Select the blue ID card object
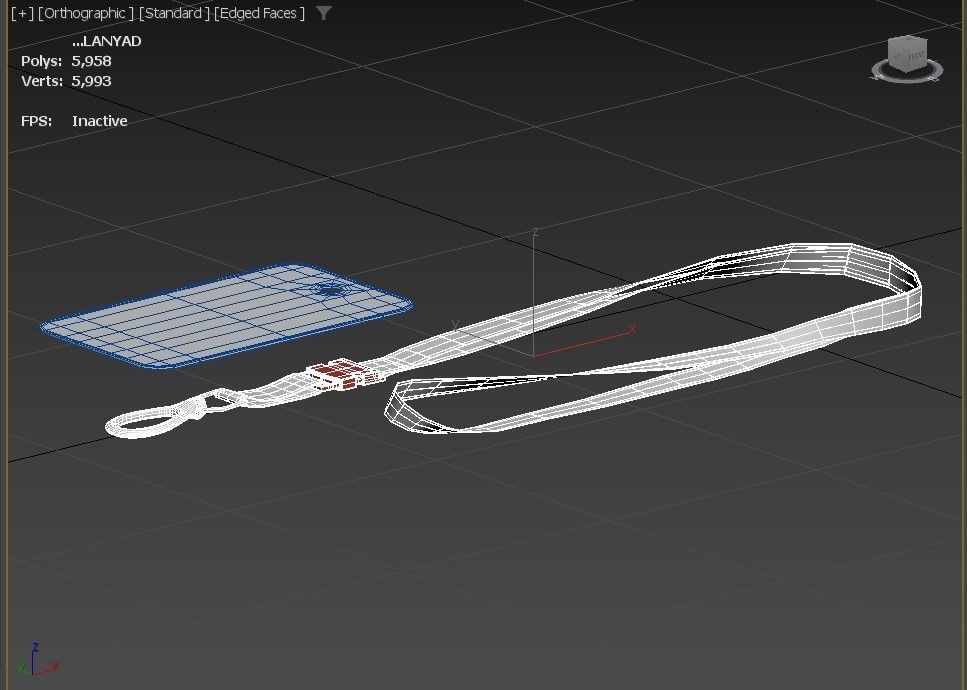 pyautogui.click(x=226, y=316)
